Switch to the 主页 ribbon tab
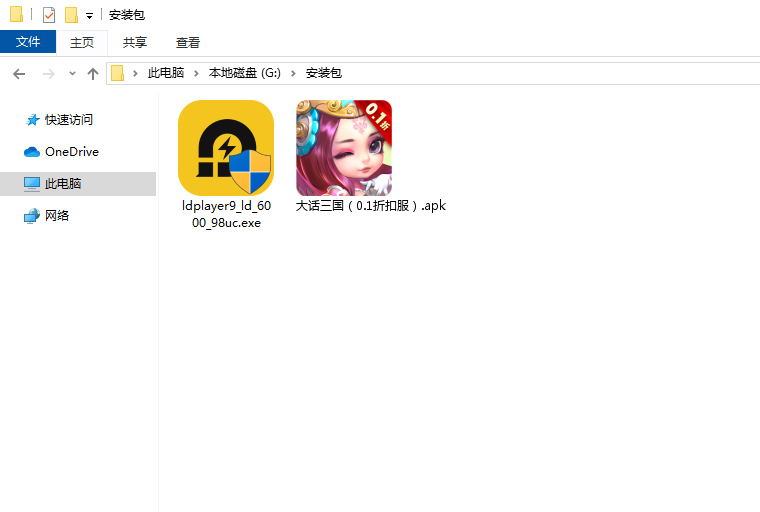The width and height of the screenshot is (760, 512). click(x=82, y=42)
